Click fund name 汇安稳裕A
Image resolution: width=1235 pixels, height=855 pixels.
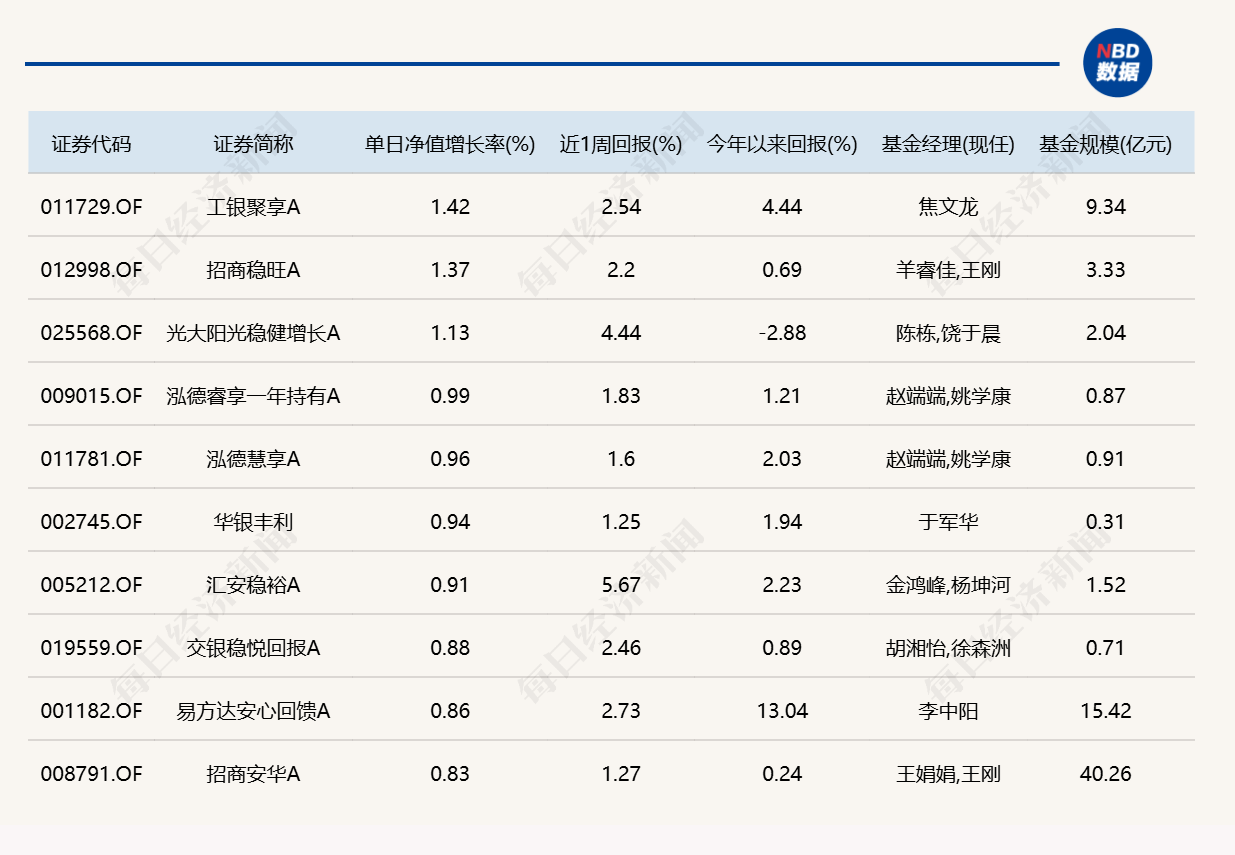(x=253, y=585)
